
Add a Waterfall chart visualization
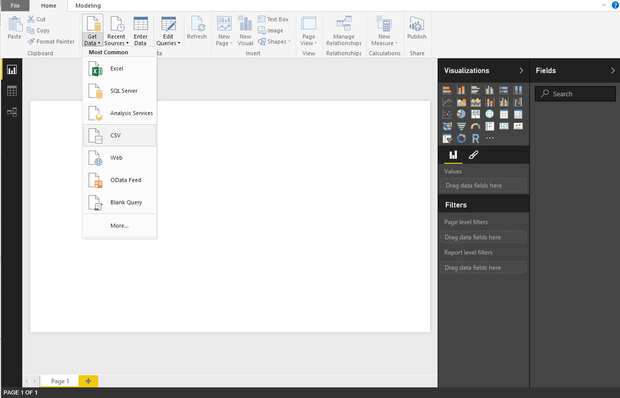(518, 102)
